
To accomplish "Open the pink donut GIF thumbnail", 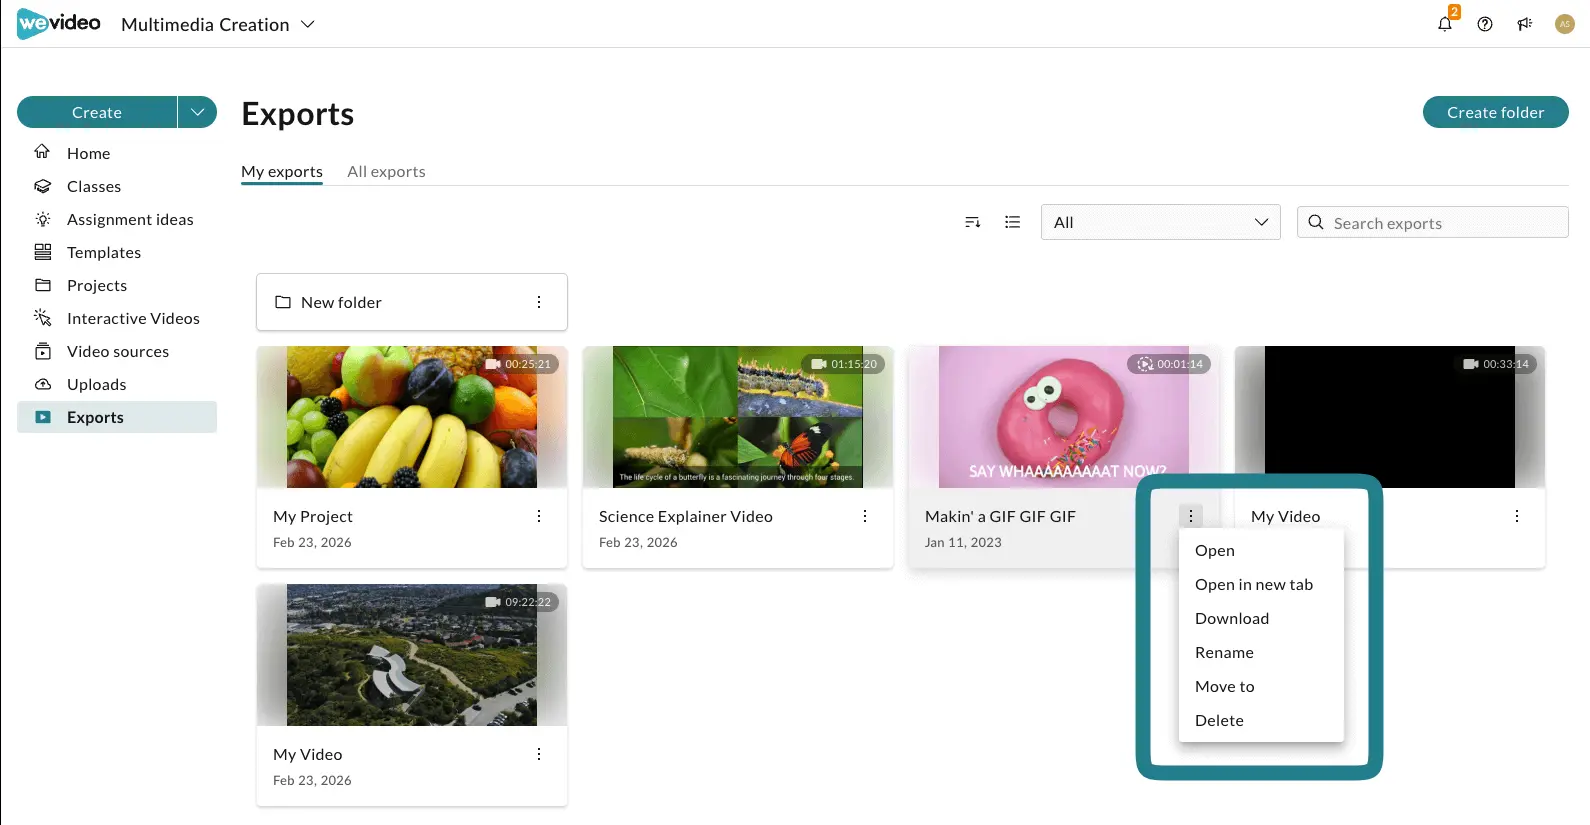I will (1064, 417).
